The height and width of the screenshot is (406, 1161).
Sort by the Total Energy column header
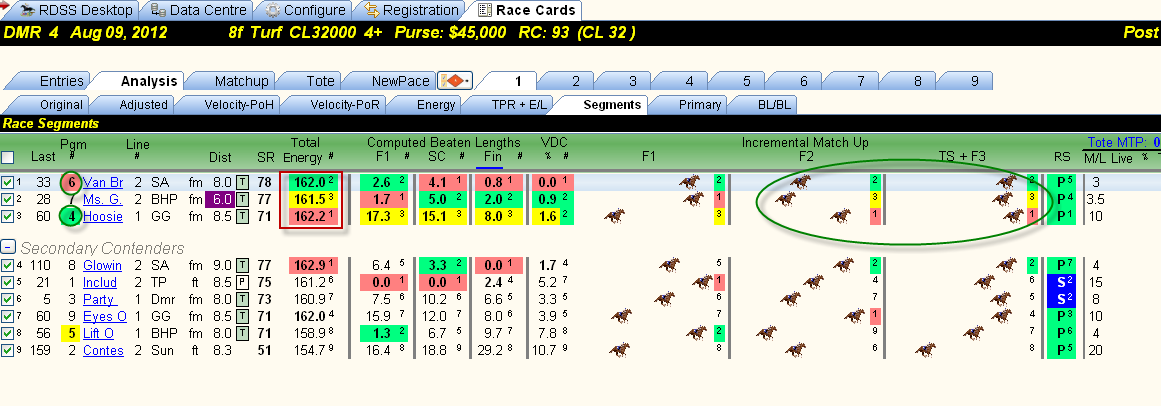click(305, 150)
